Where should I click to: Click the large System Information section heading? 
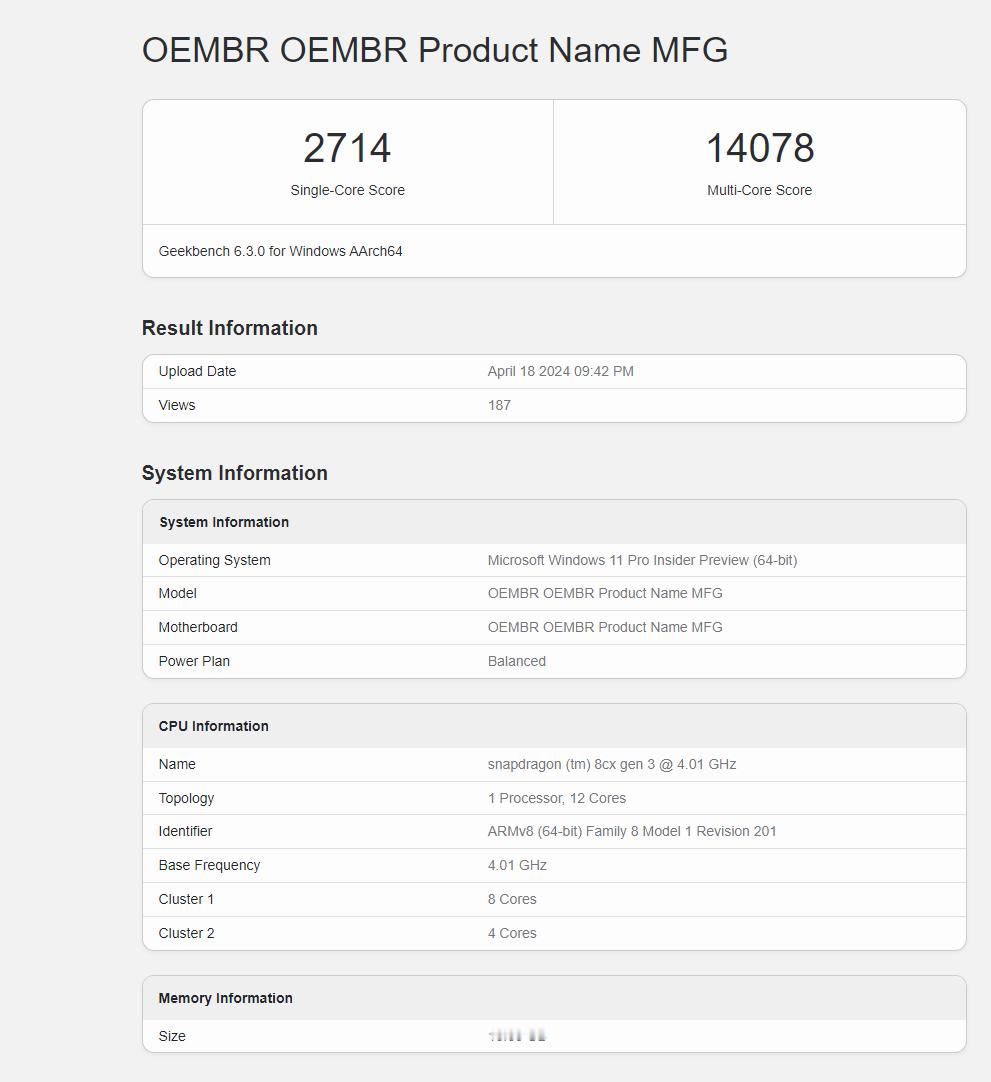pos(235,473)
